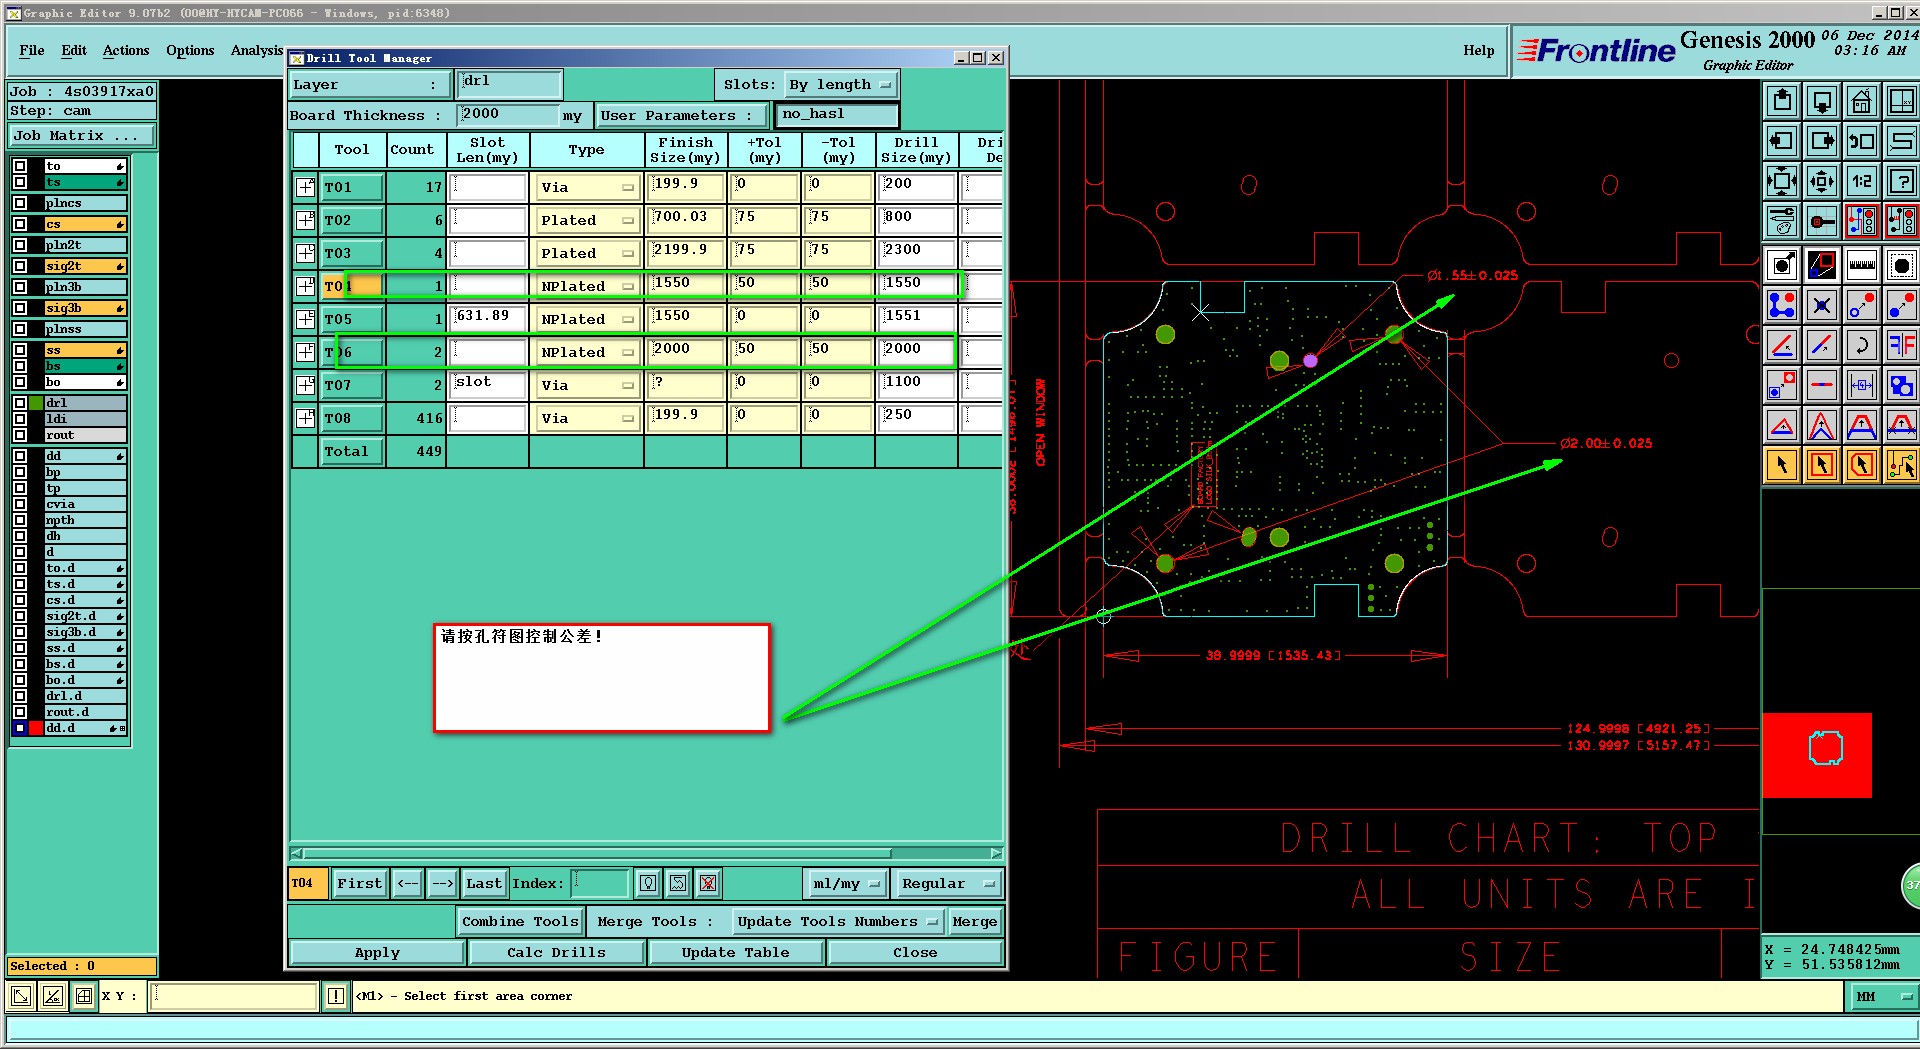The image size is (1920, 1049).
Task: Click the 1:2 zoom ratio icon
Action: coord(1861,181)
